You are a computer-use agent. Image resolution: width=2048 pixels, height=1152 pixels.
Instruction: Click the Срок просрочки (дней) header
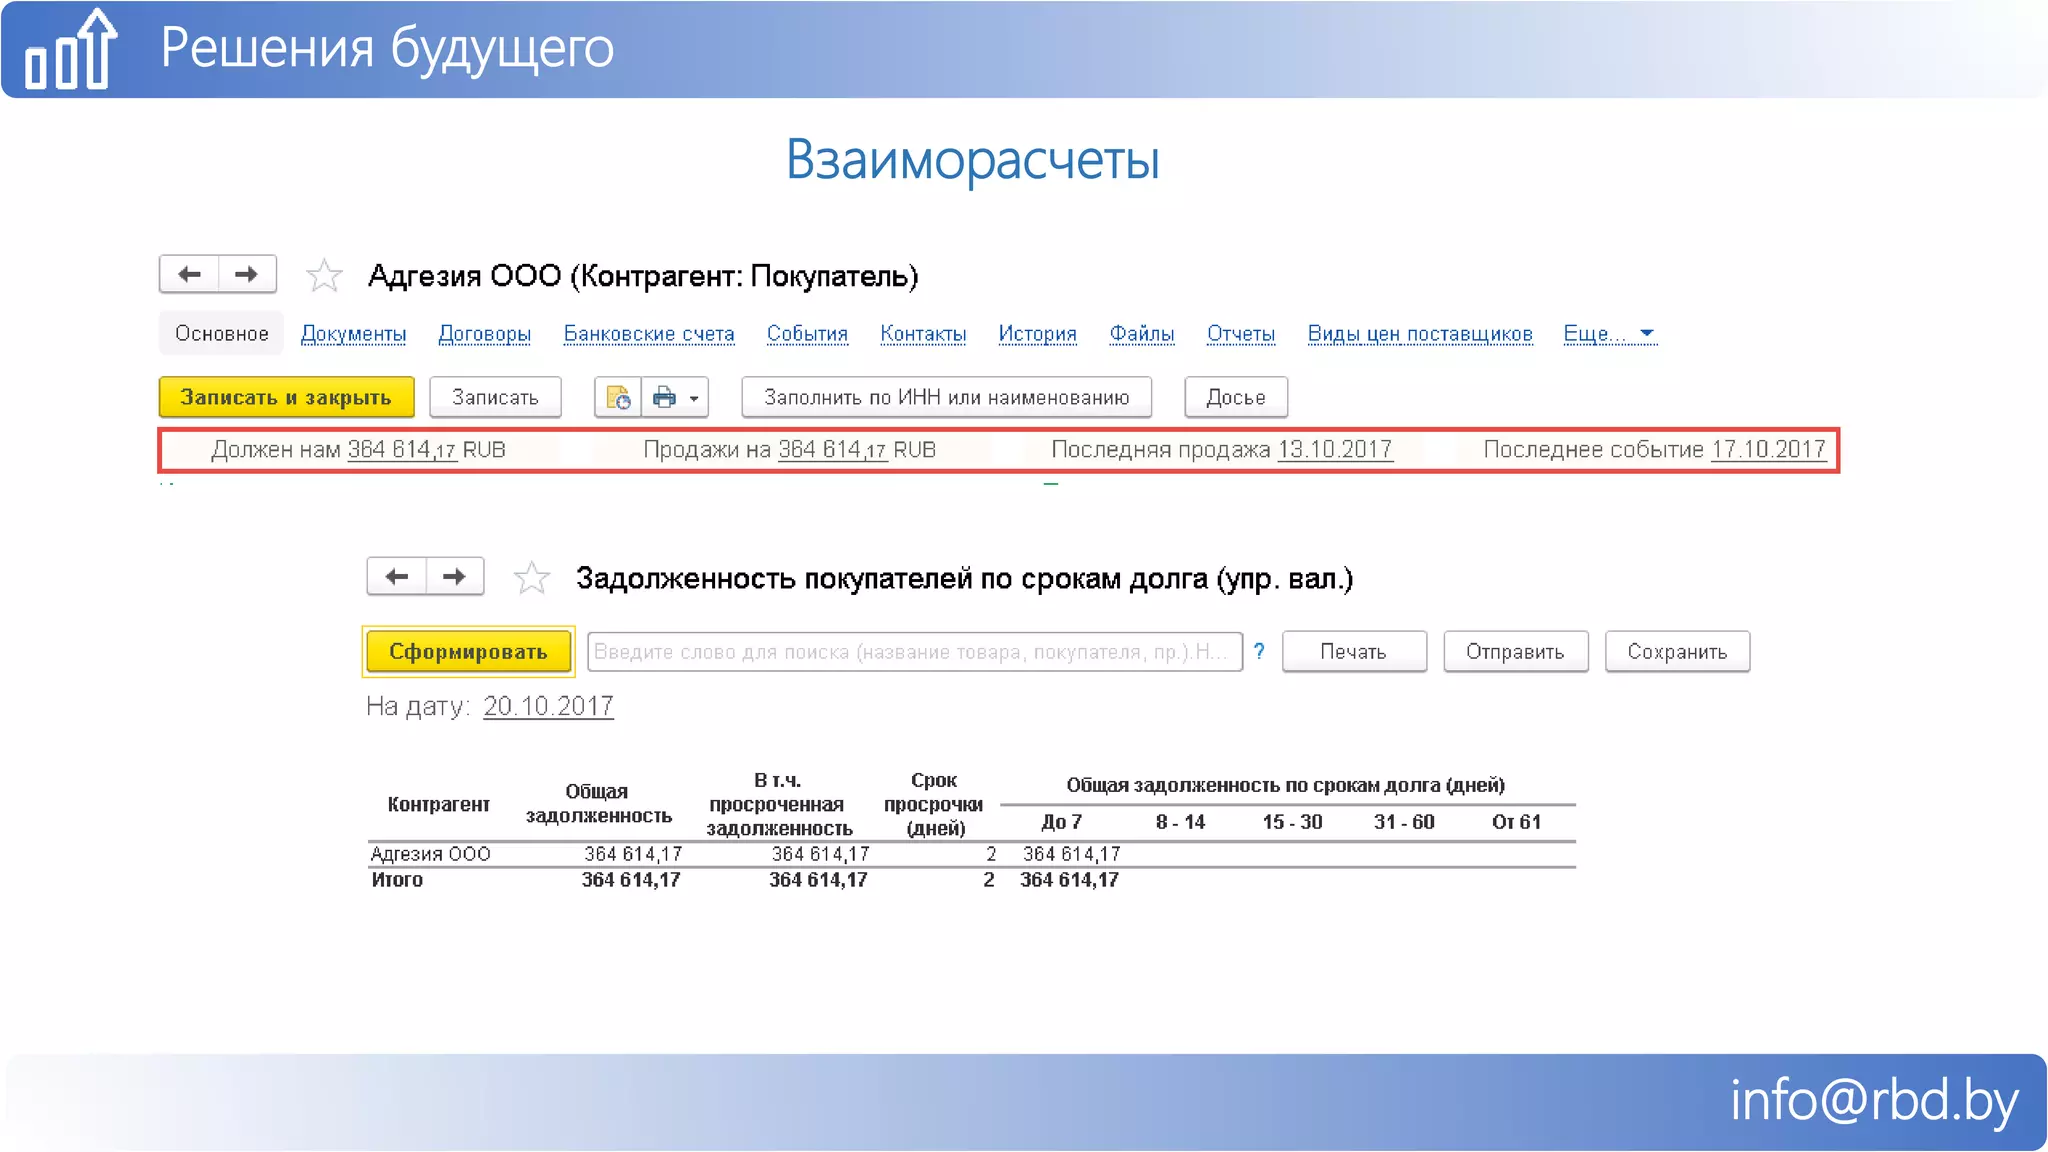coord(934,804)
